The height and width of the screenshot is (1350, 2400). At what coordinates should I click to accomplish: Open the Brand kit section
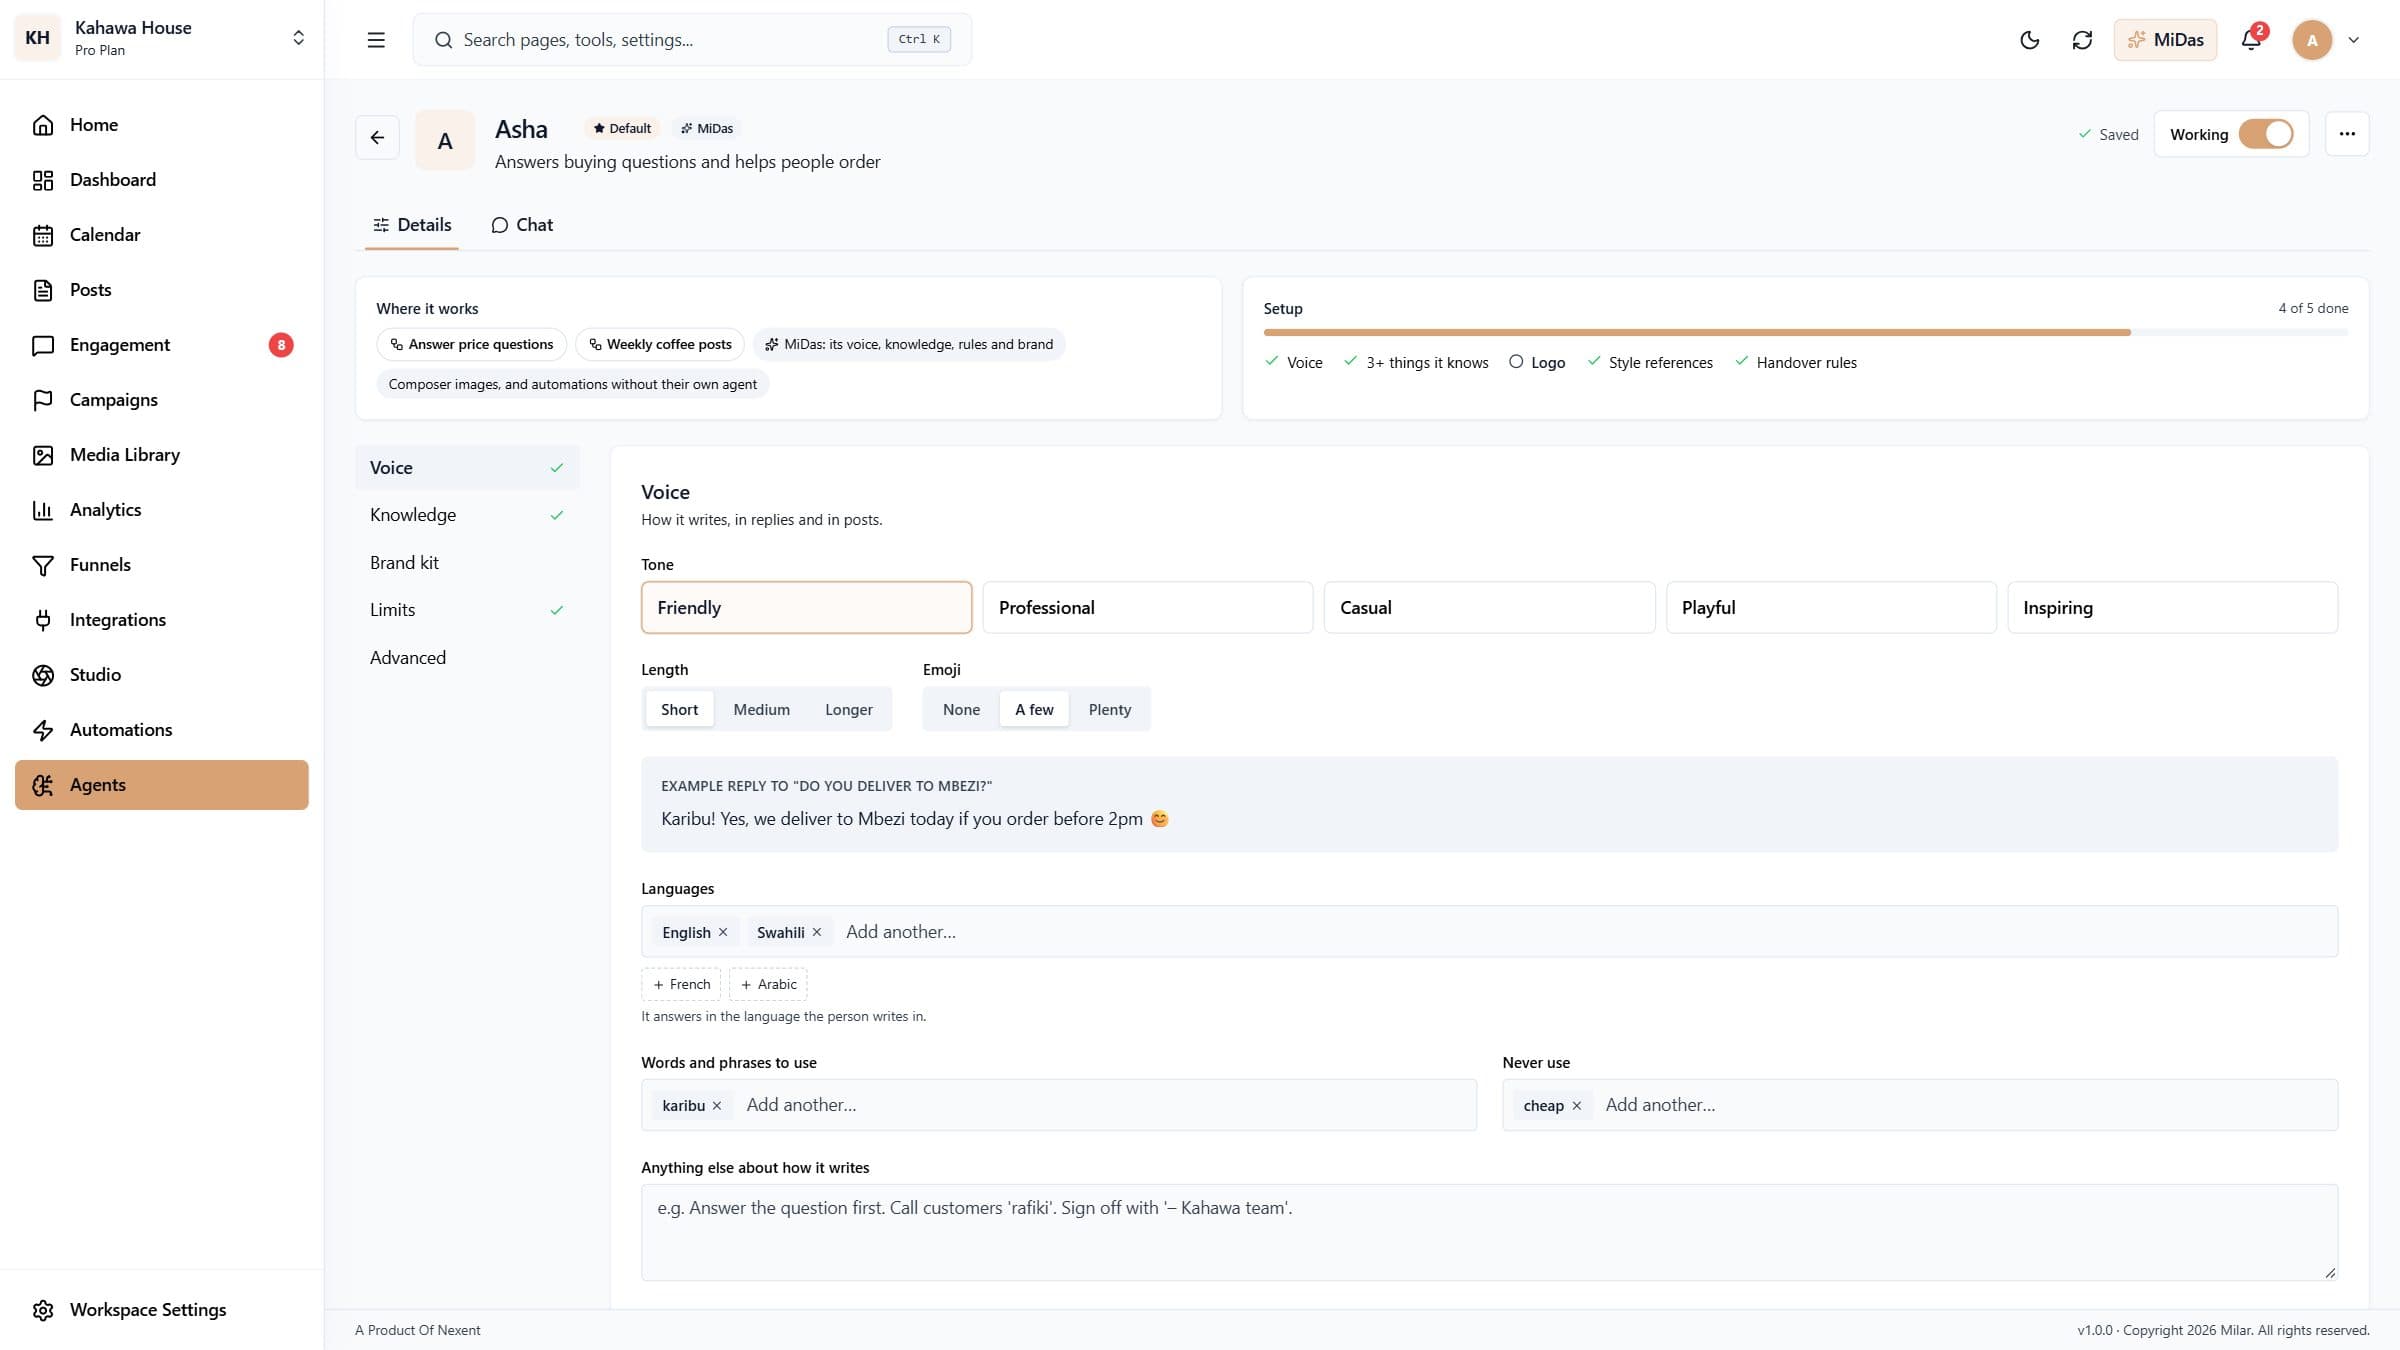(467, 562)
